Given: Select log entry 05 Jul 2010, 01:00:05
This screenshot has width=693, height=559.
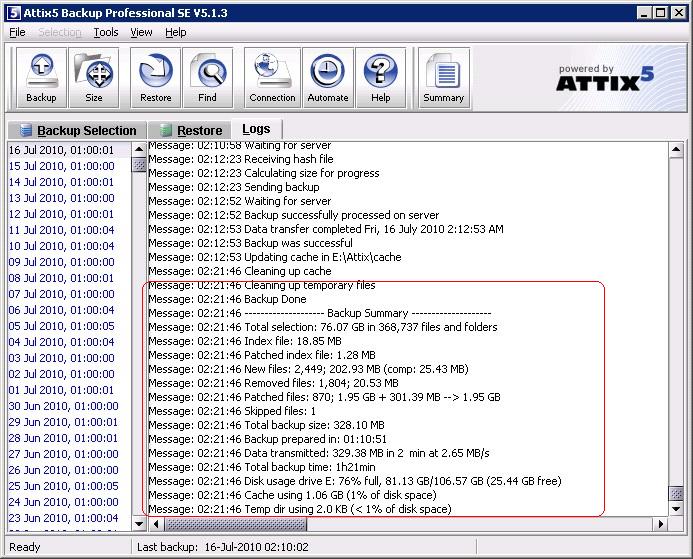Looking at the screenshot, I should [x=62, y=326].
